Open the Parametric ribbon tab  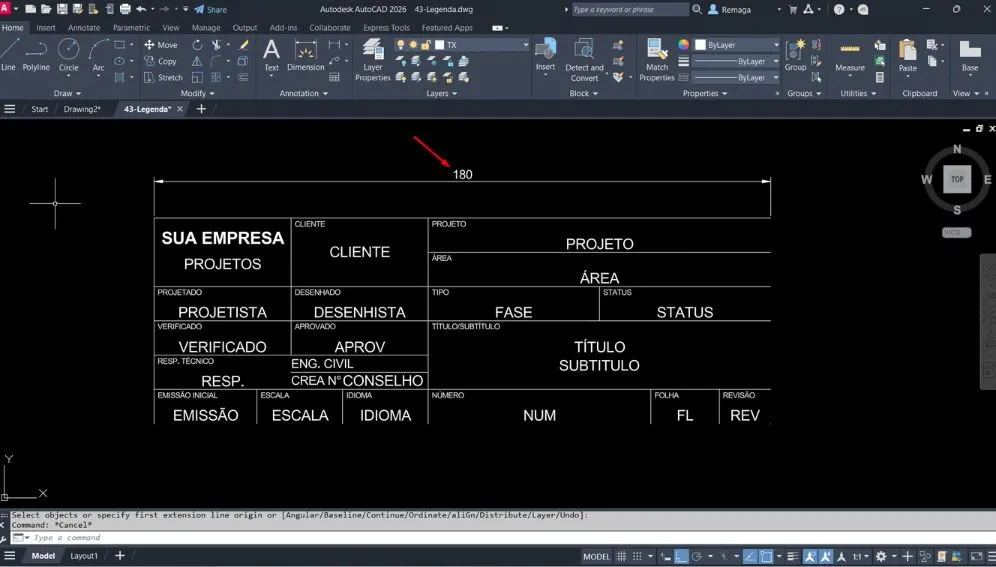coord(131,28)
